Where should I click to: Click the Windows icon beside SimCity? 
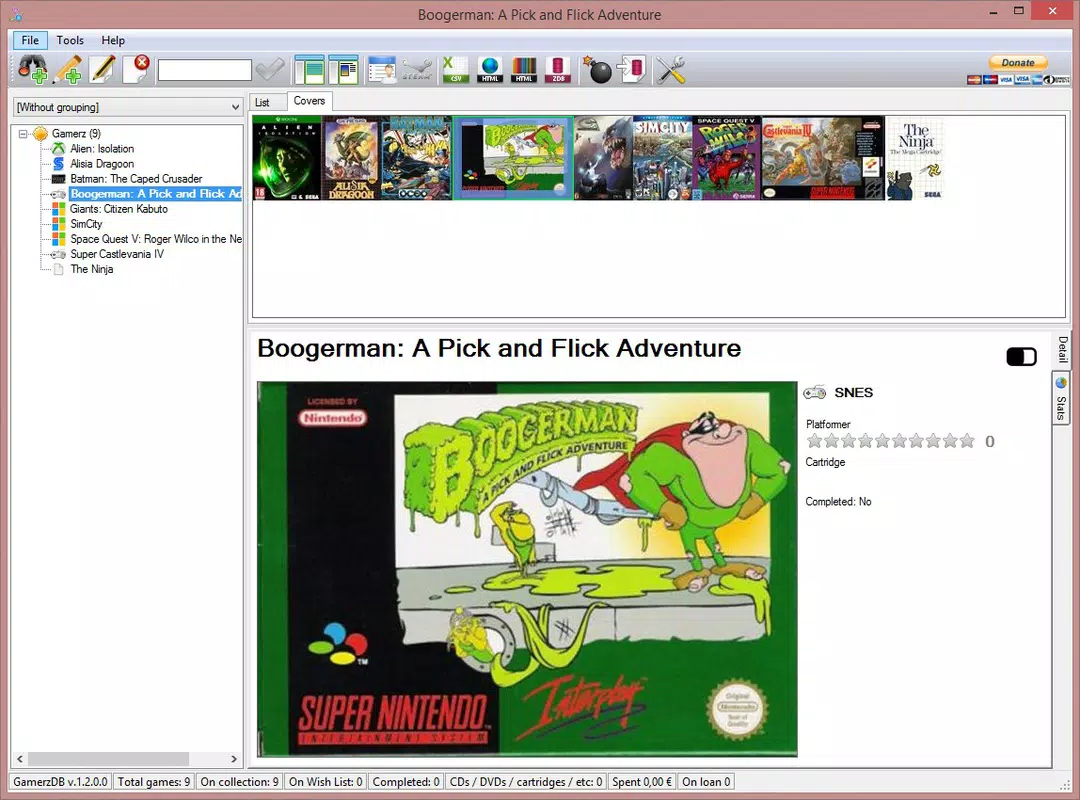(59, 224)
